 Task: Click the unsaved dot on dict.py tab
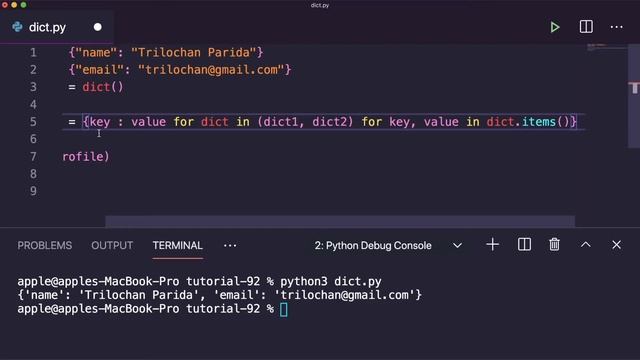[98, 27]
